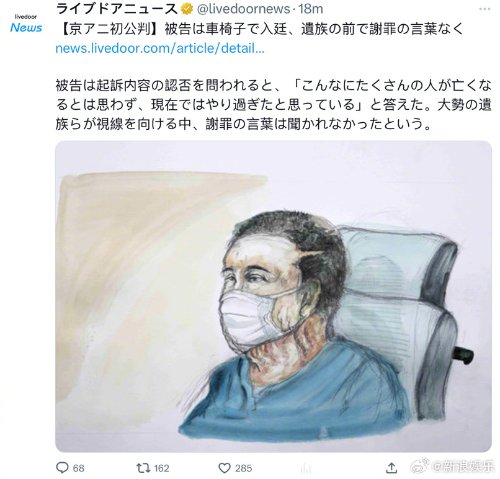Click the 68 replies count

[x=78, y=468]
